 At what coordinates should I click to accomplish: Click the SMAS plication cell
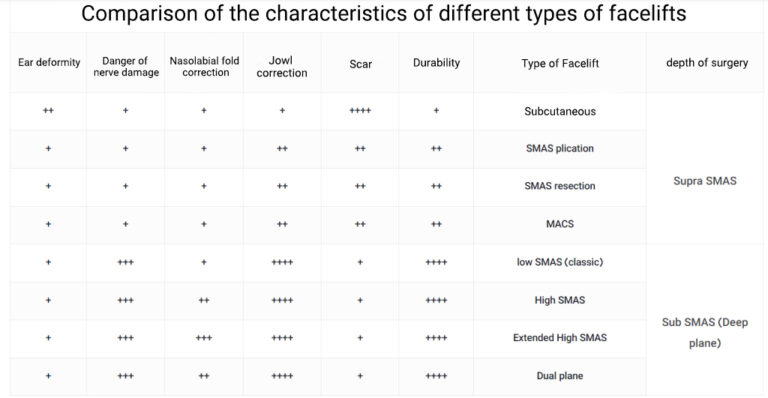pyautogui.click(x=560, y=148)
